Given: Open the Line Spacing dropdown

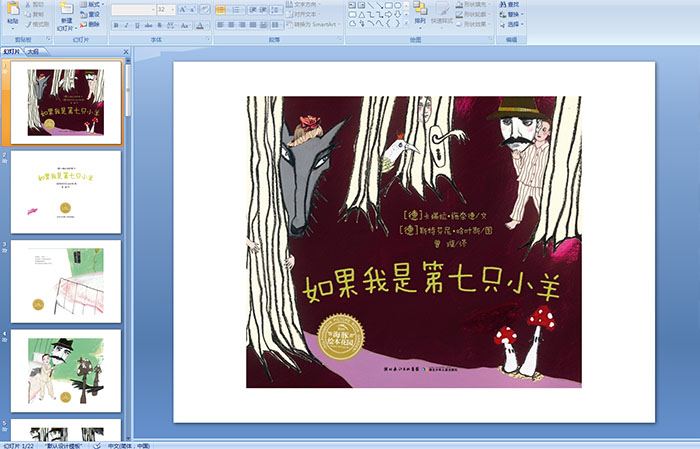Looking at the screenshot, I should [276, 10].
